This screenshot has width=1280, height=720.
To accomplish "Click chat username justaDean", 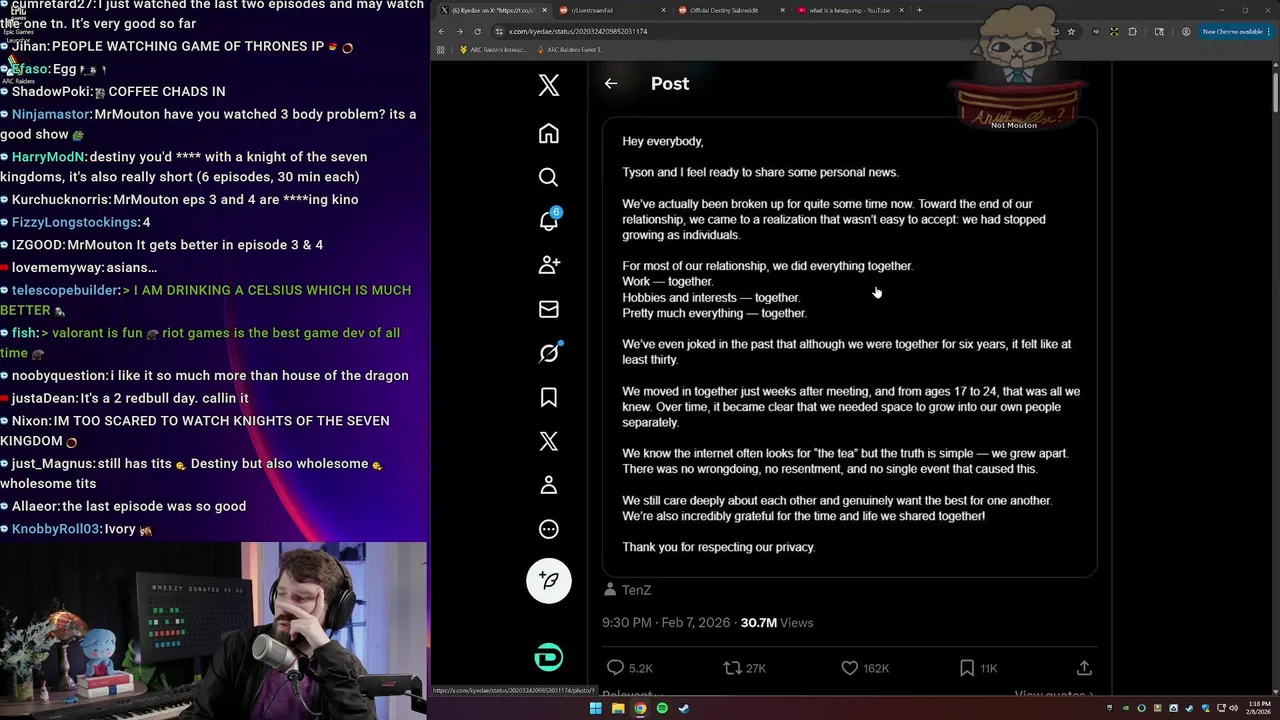I will point(44,398).
